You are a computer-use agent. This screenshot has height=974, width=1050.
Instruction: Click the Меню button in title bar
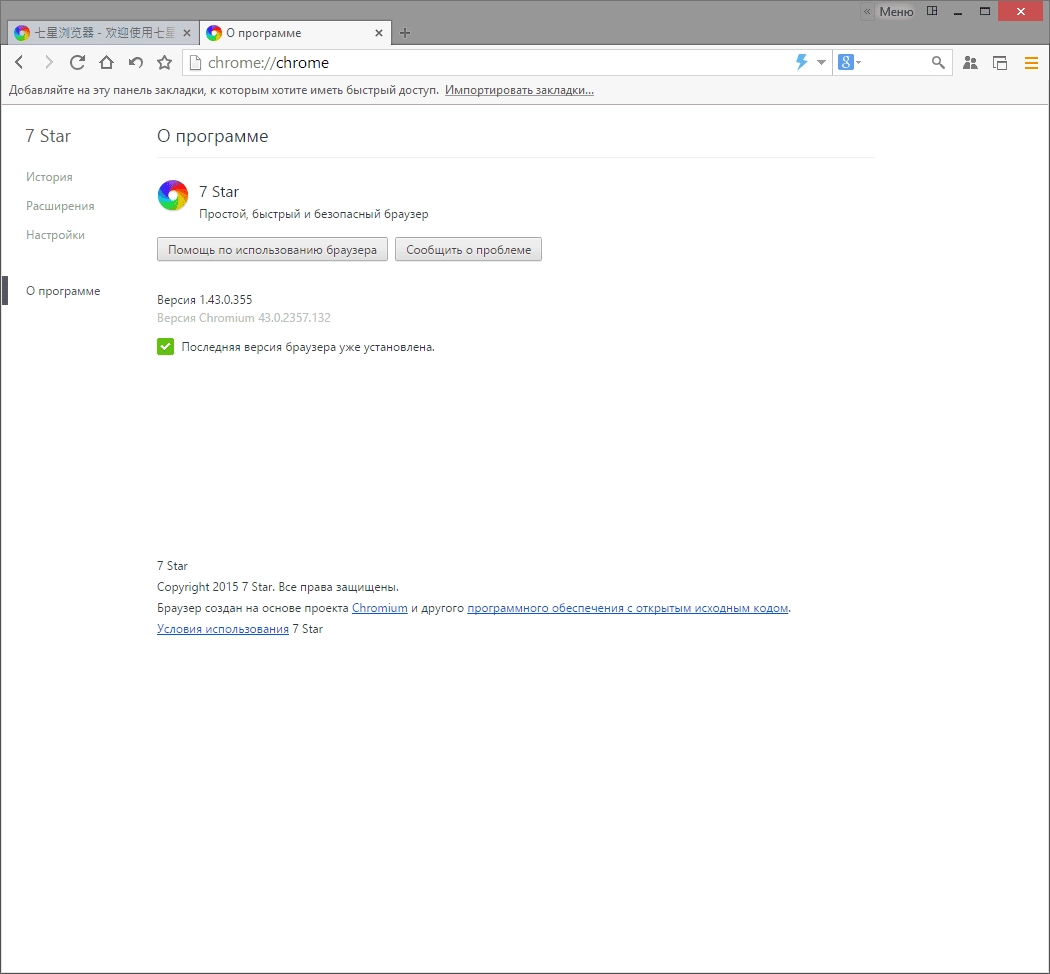896,11
